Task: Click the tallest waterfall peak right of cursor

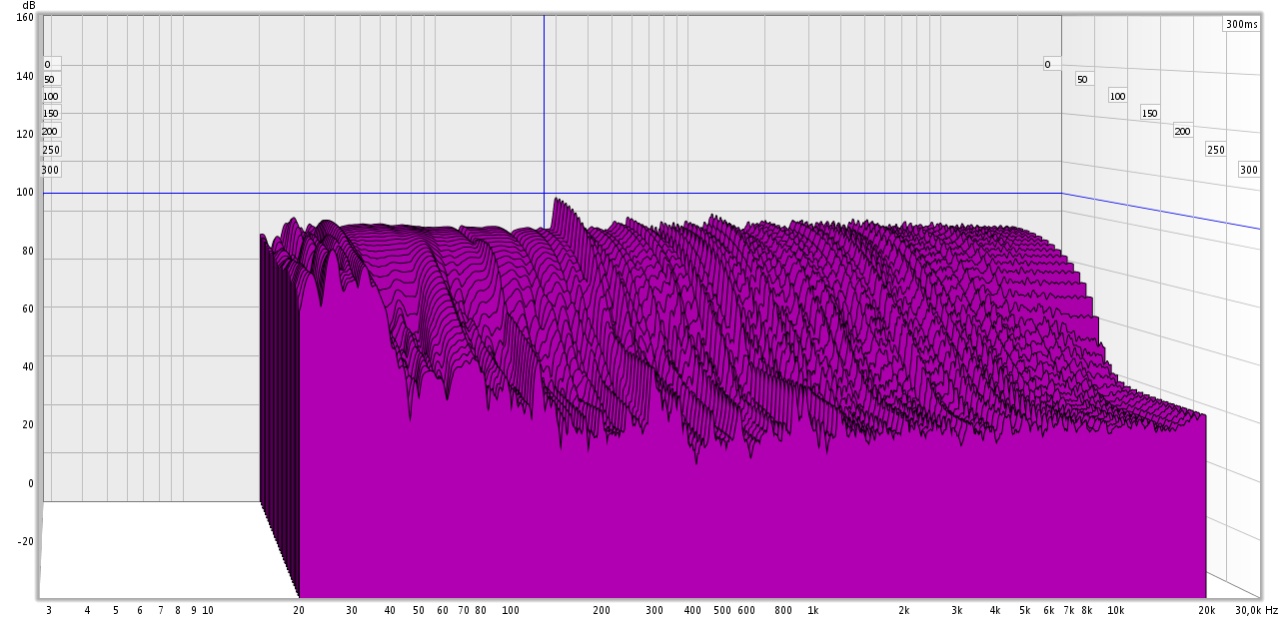Action: pos(558,200)
